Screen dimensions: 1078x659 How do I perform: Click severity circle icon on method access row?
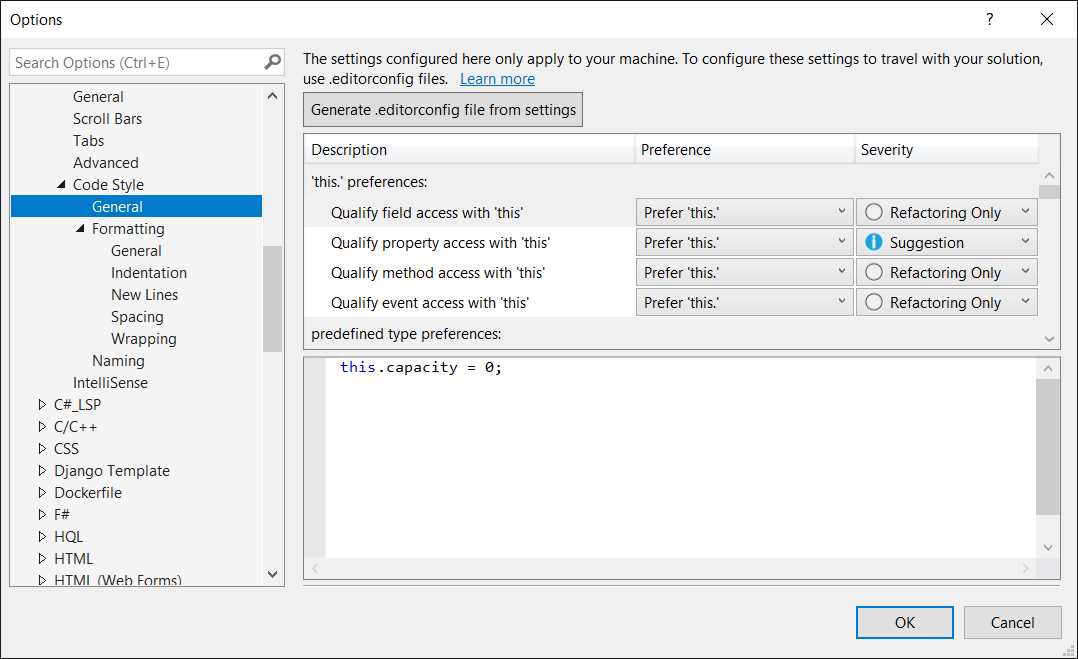[874, 271]
